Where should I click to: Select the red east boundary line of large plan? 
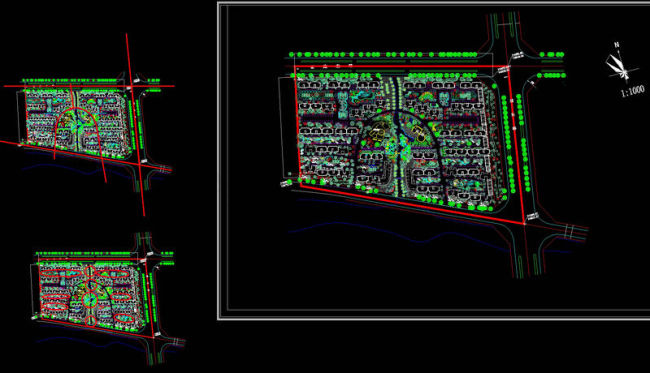click(516, 145)
